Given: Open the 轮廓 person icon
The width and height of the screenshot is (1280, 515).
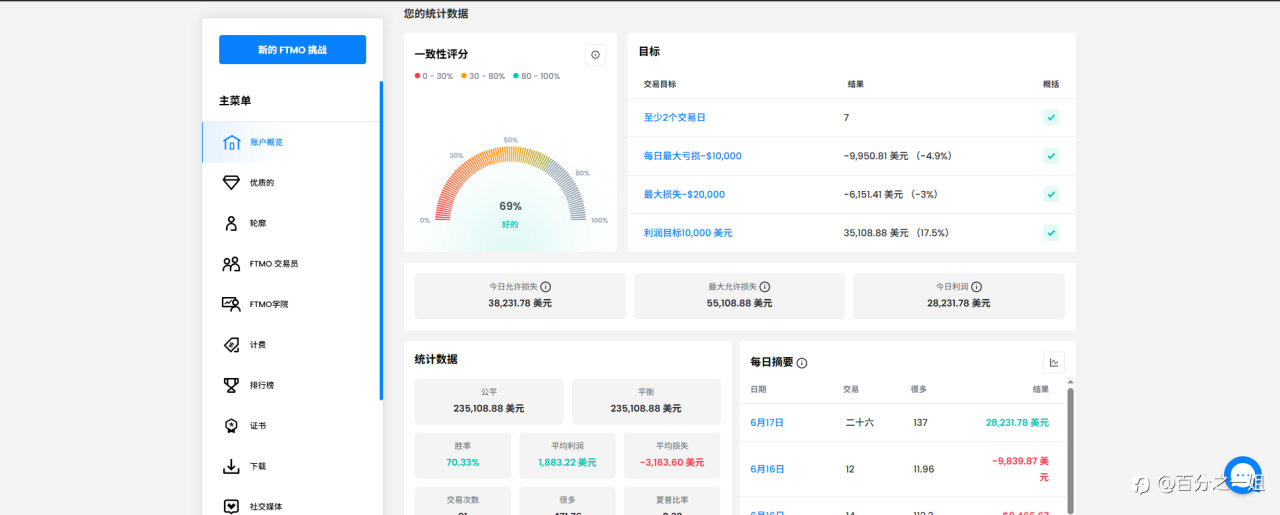Looking at the screenshot, I should tap(231, 223).
